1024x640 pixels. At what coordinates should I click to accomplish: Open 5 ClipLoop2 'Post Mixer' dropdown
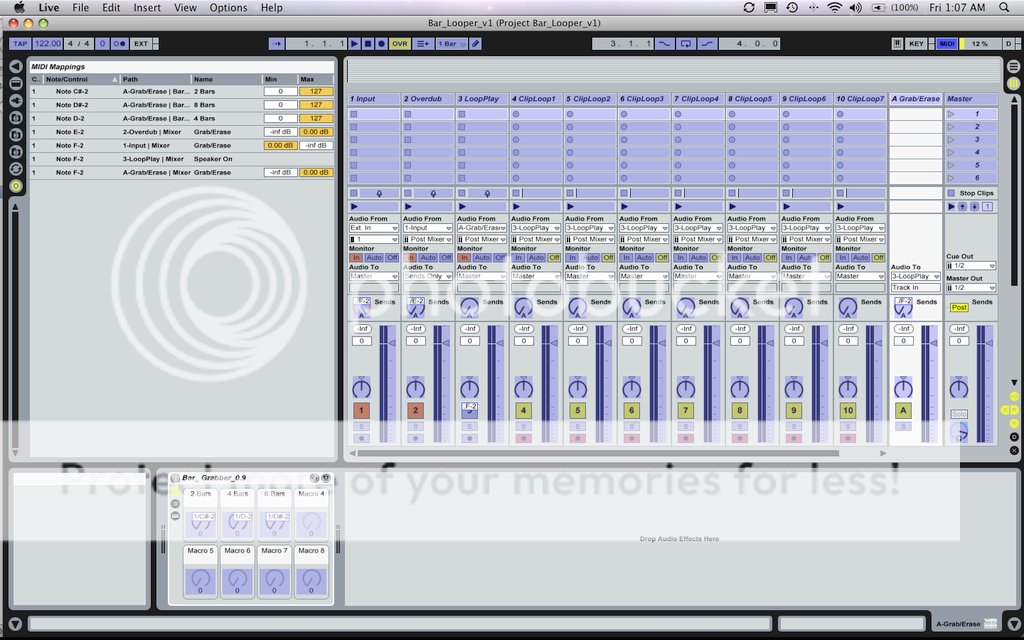[590, 239]
